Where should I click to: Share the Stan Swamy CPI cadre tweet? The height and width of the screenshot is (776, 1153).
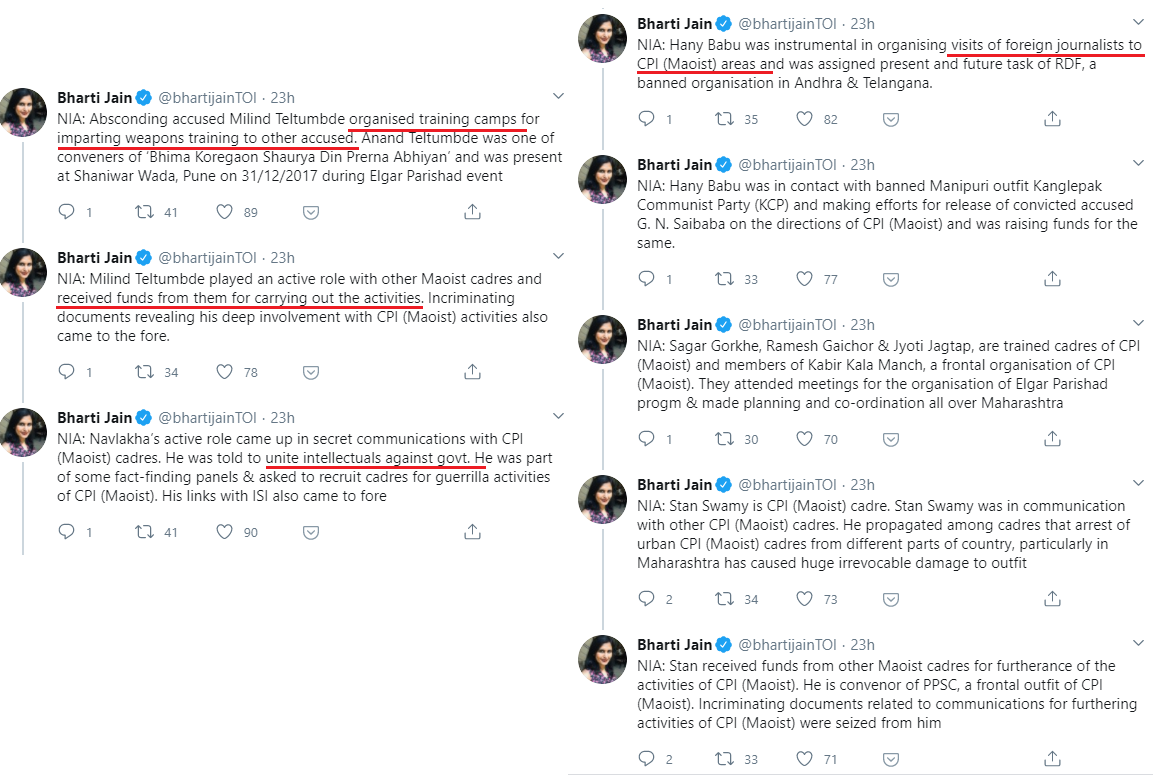(1052, 599)
